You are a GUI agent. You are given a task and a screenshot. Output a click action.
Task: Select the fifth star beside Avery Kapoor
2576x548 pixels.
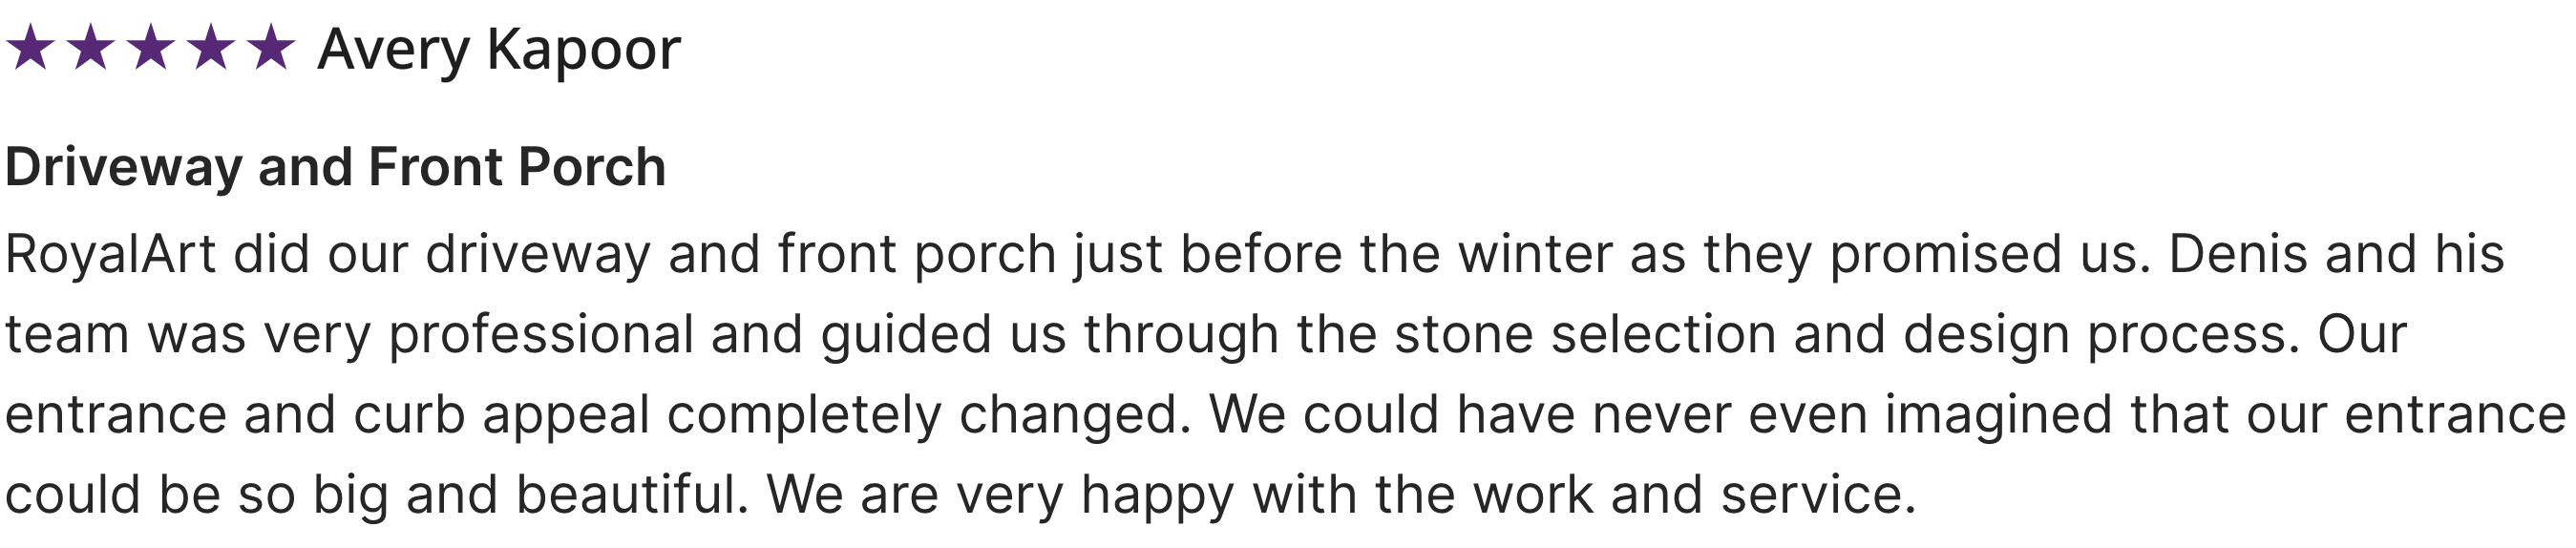[x=271, y=48]
